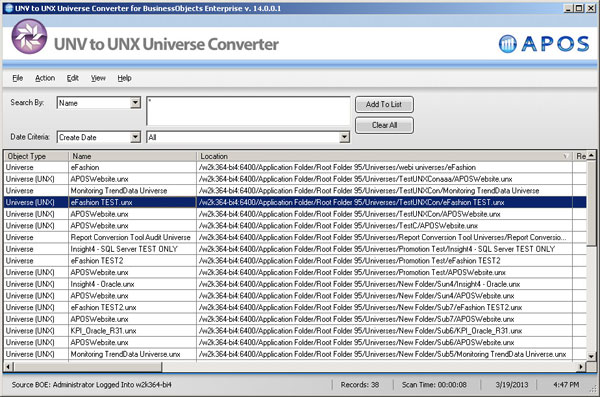Click the 4:47 PM time in status bar
600x397 pixels.
[x=566, y=385]
